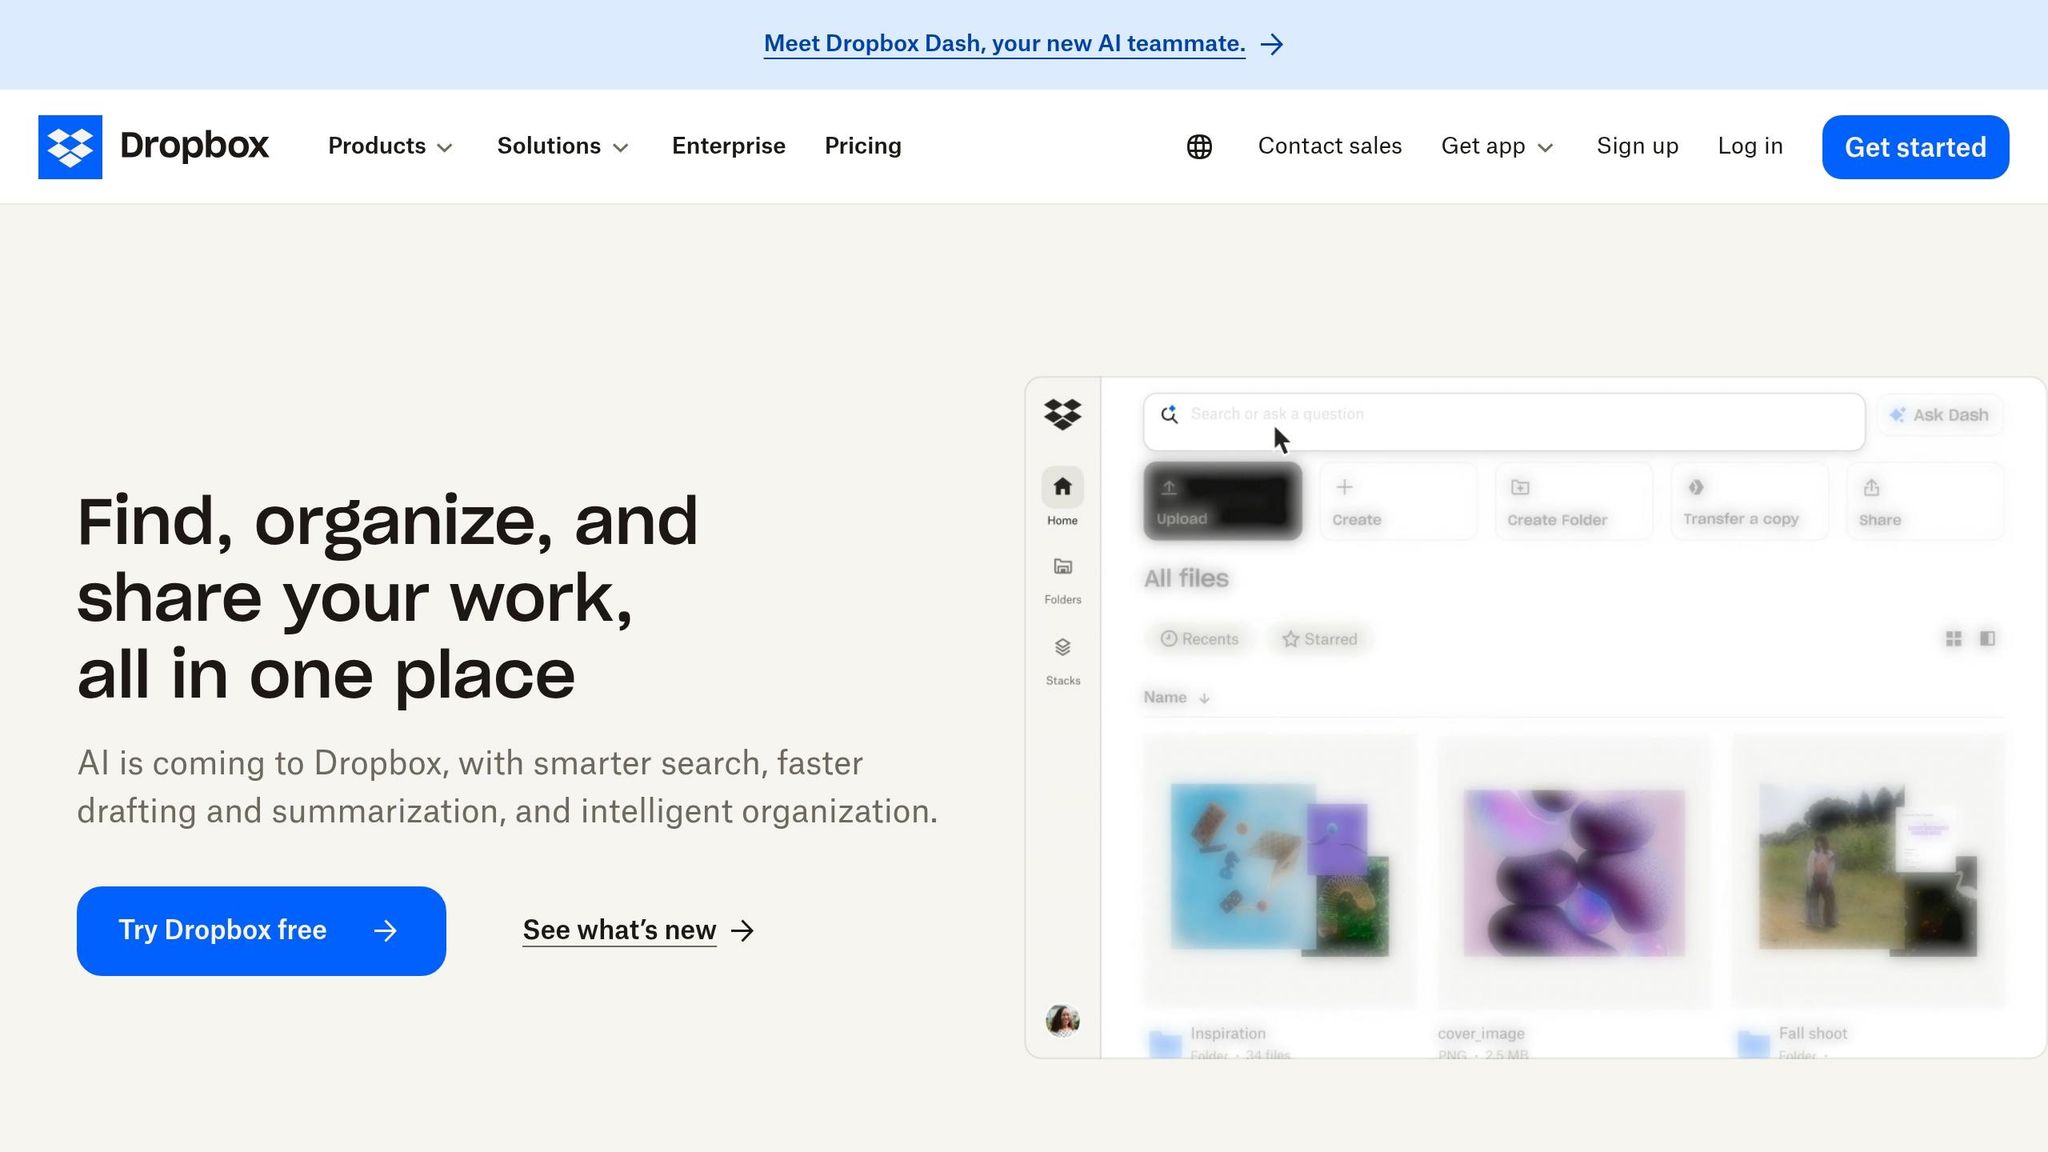Switch to grid view layout
The width and height of the screenshot is (2048, 1152).
pos(1953,638)
